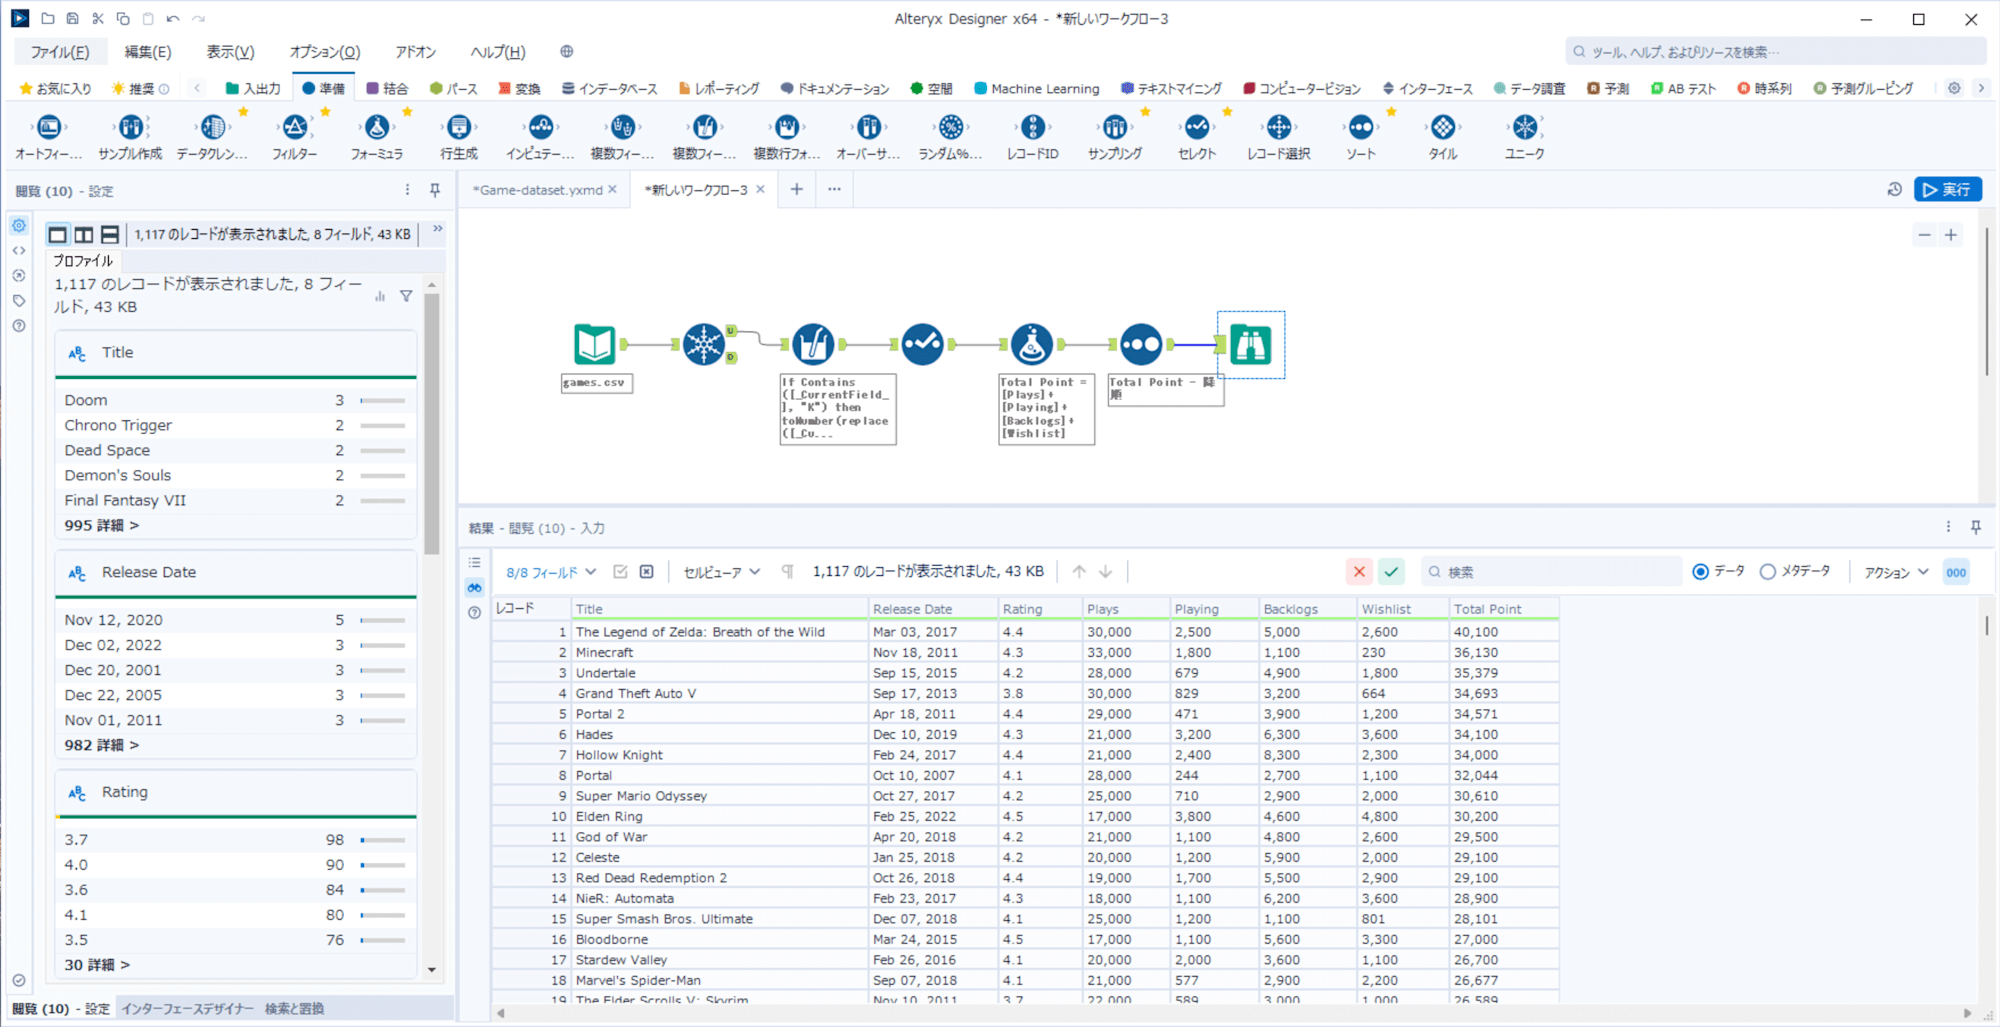This screenshot has height=1027, width=2000.
Task: Open the File menu
Action: (x=59, y=52)
